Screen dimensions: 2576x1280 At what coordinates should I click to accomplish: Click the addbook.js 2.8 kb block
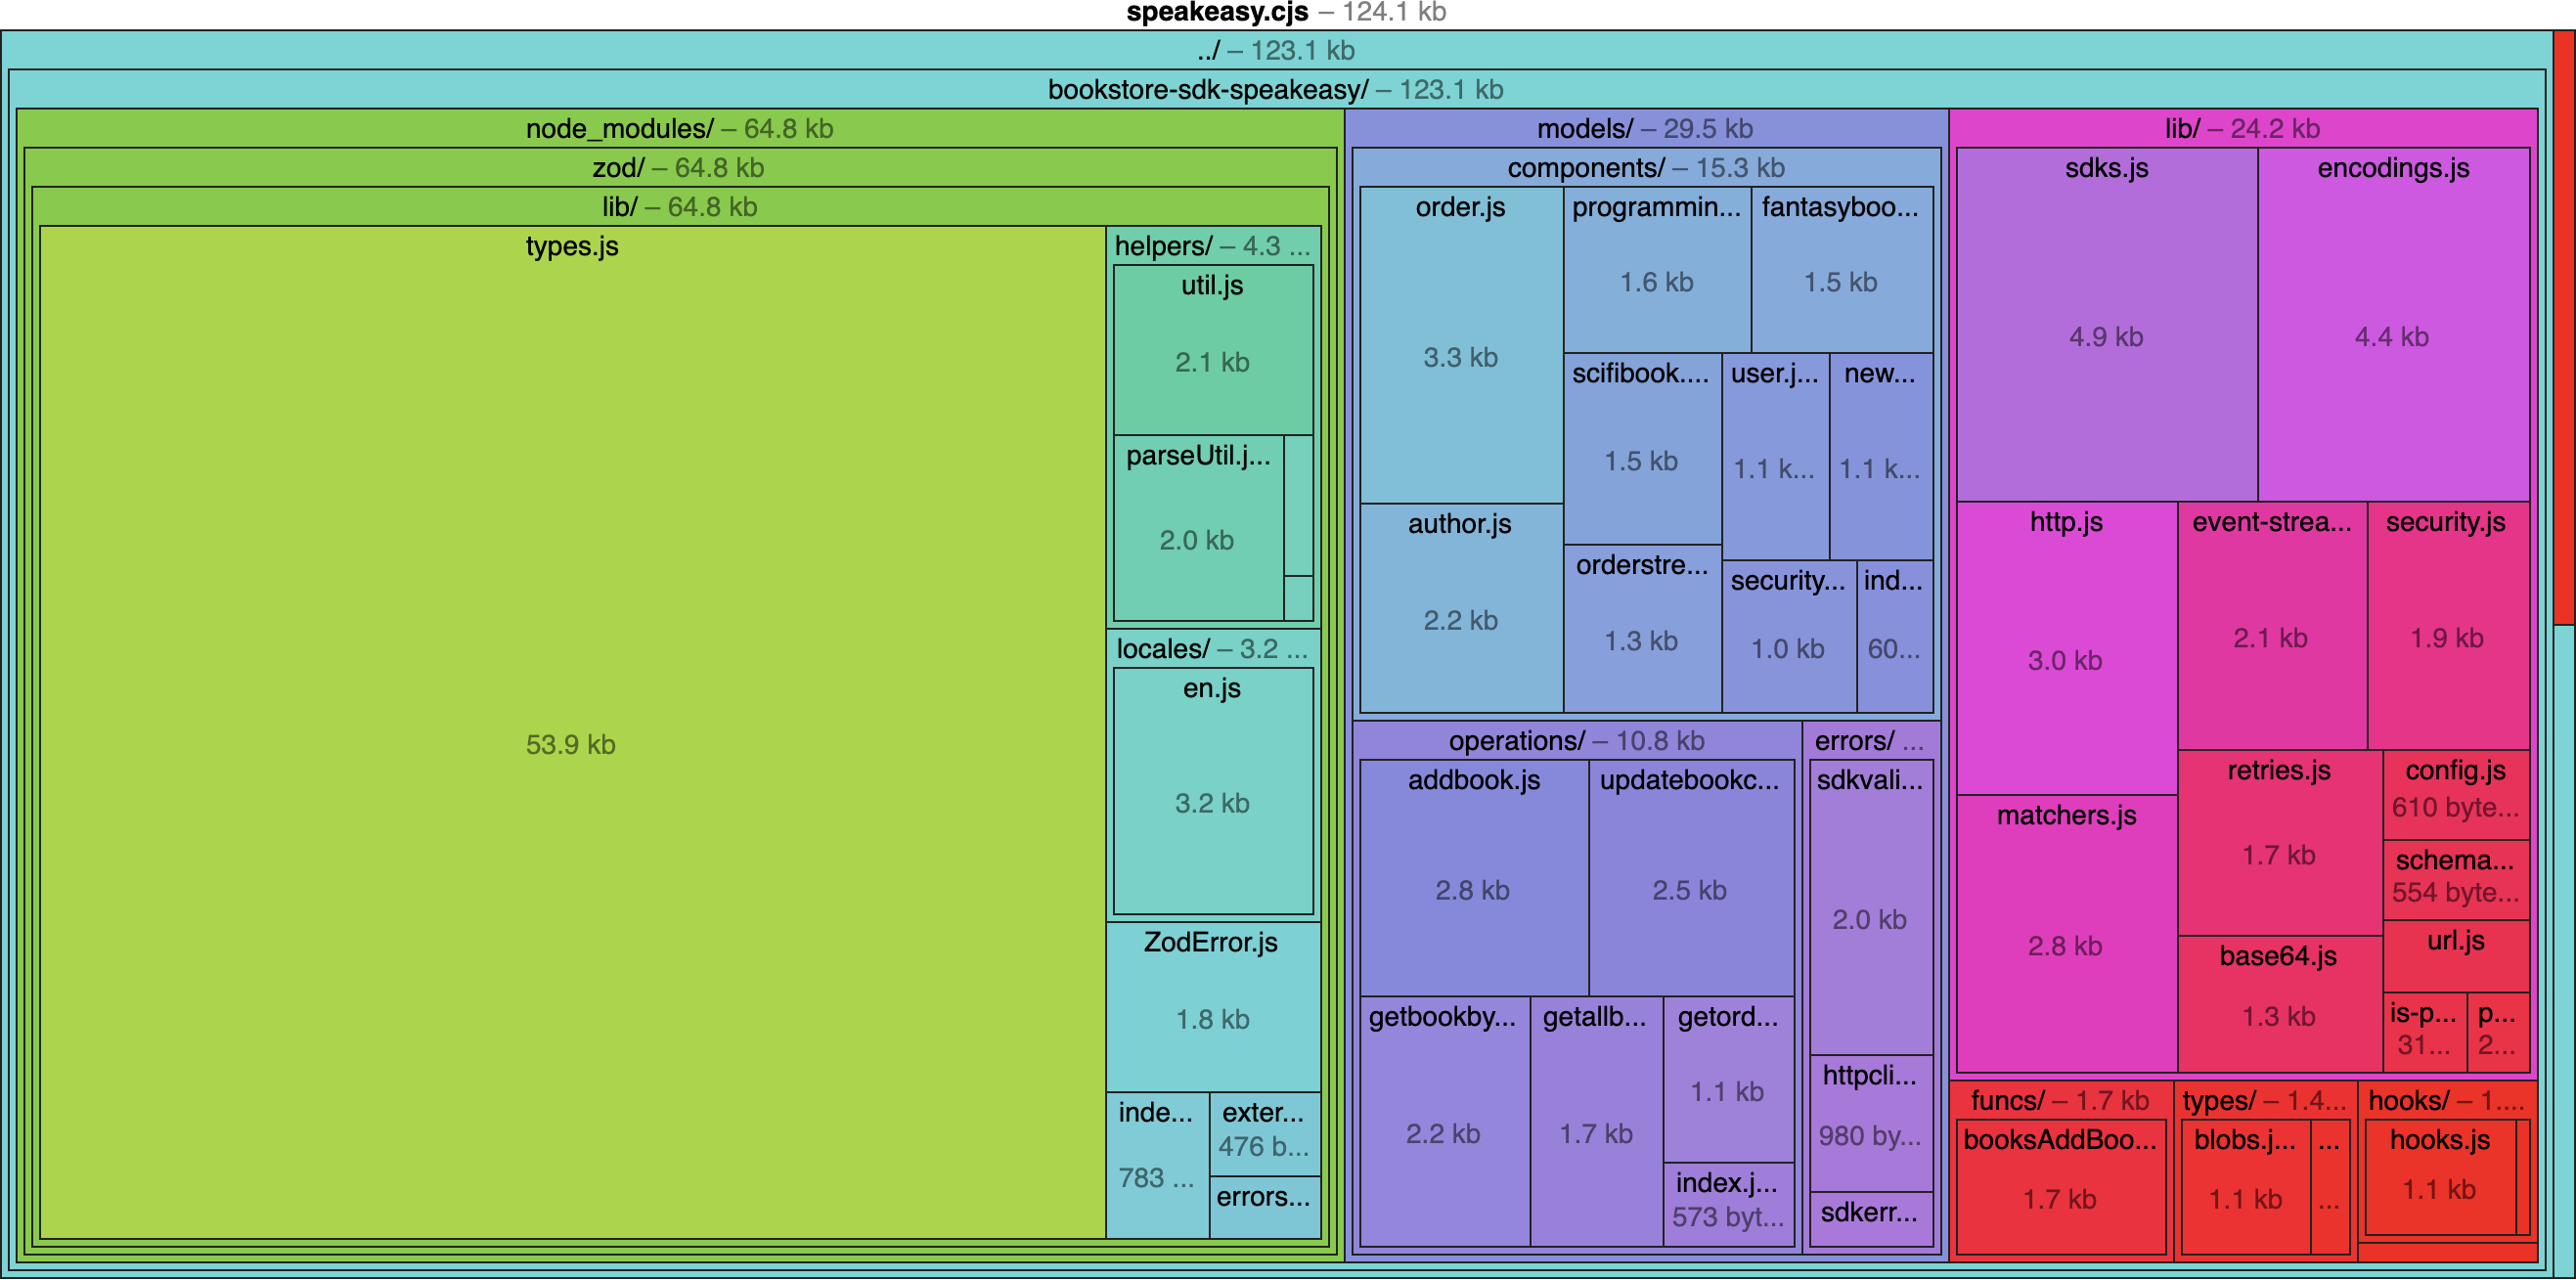point(1473,877)
